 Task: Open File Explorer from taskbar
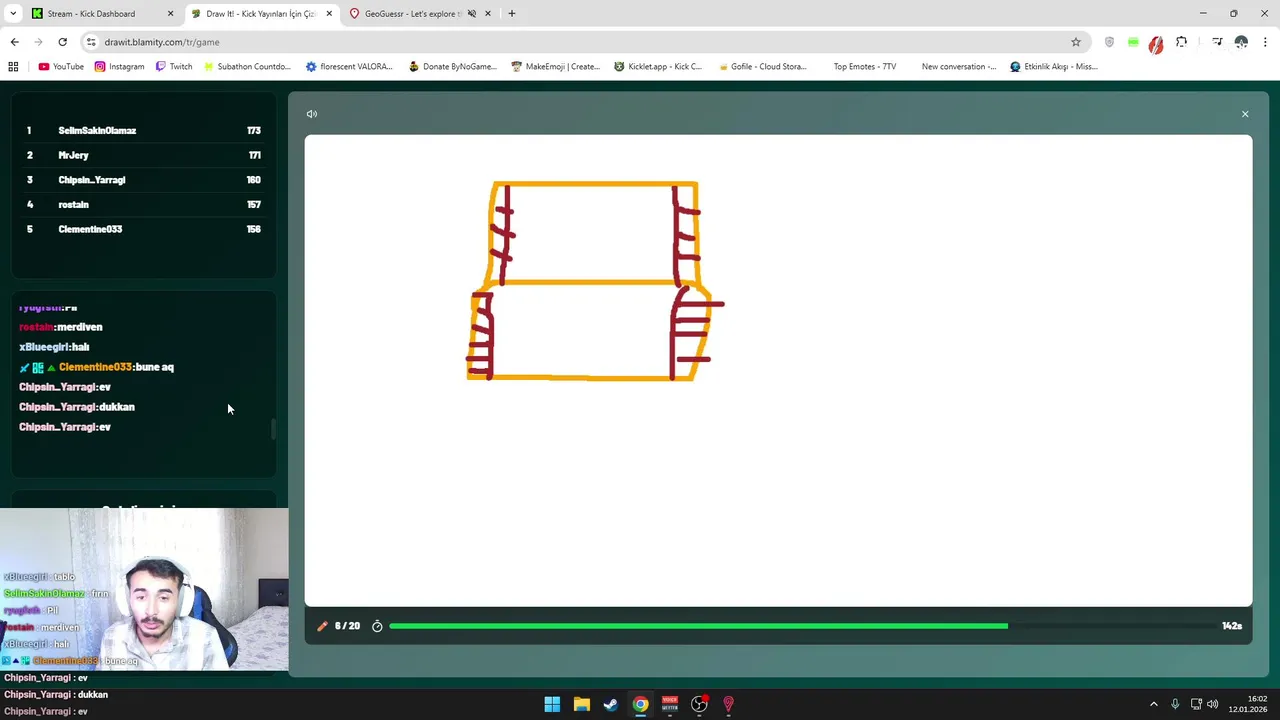click(x=581, y=704)
